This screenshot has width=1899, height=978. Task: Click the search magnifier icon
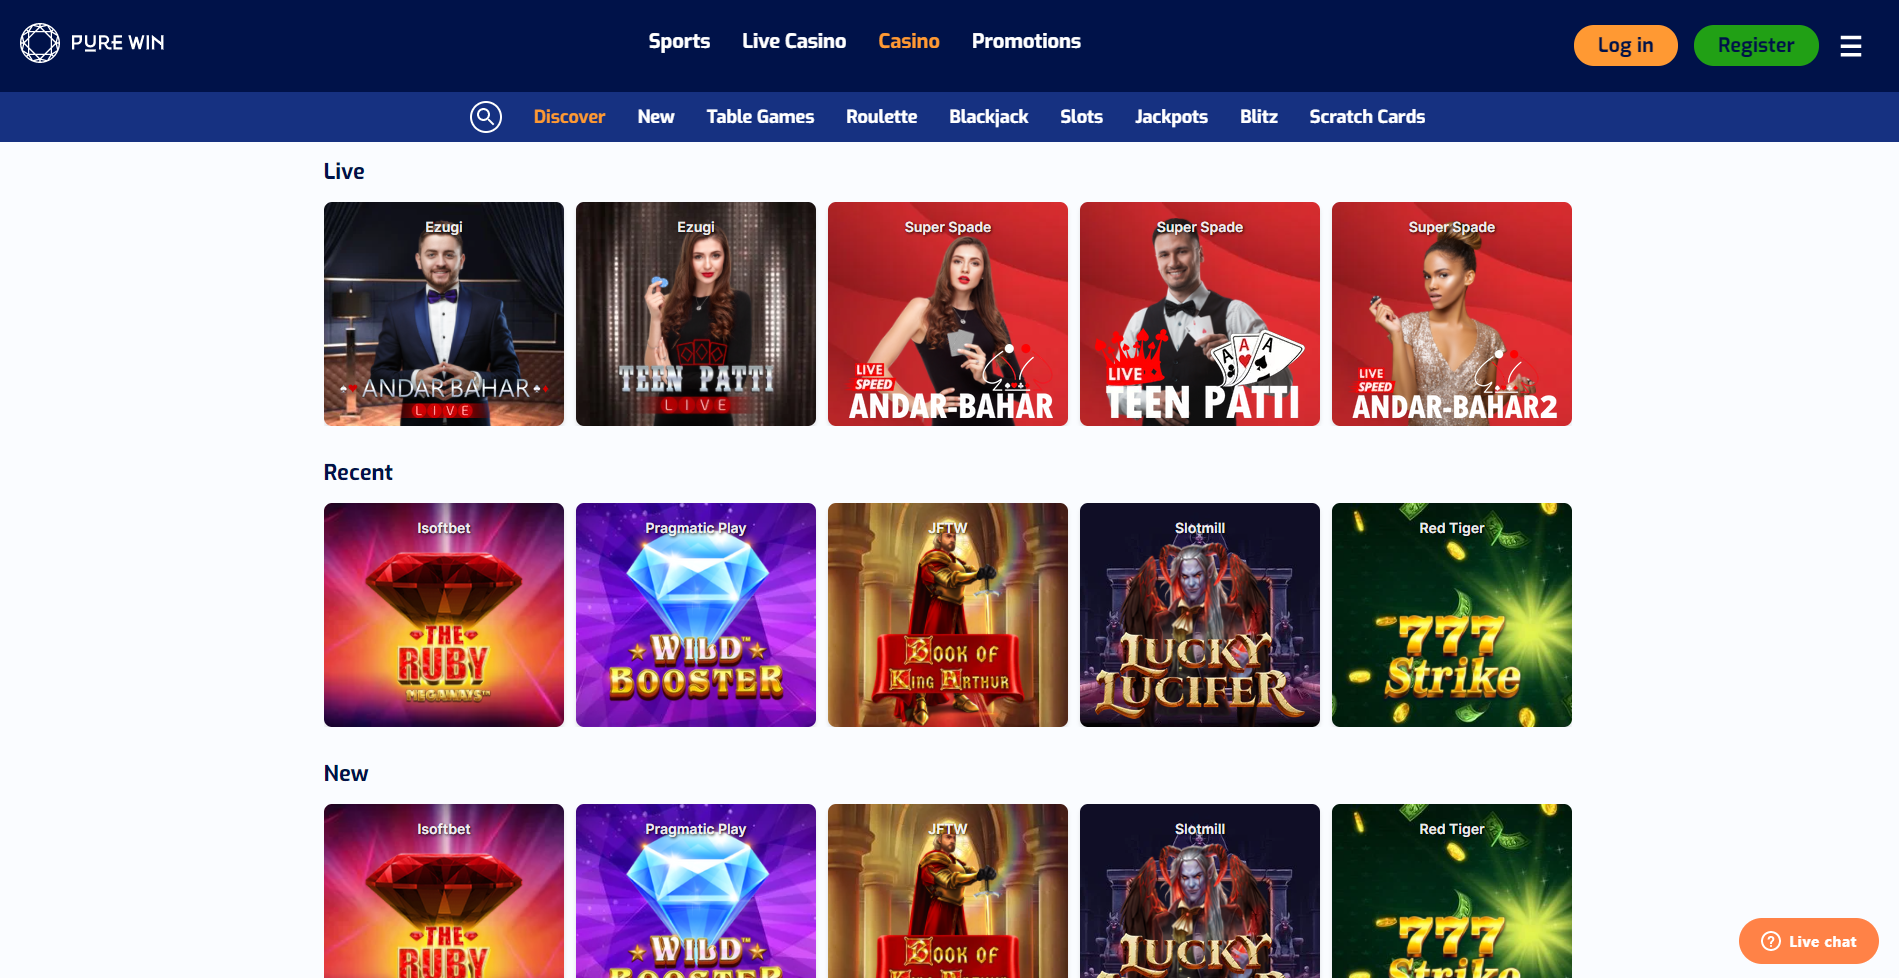pyautogui.click(x=486, y=117)
